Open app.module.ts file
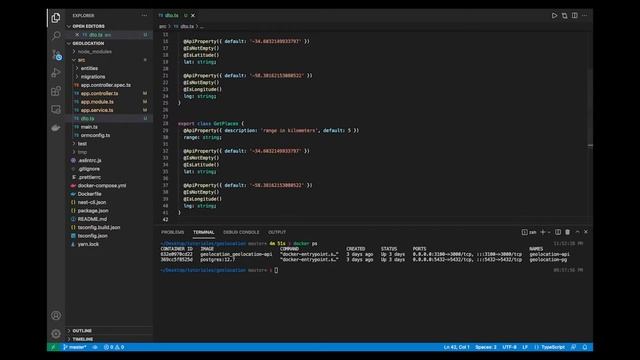640x360 pixels. 97,102
